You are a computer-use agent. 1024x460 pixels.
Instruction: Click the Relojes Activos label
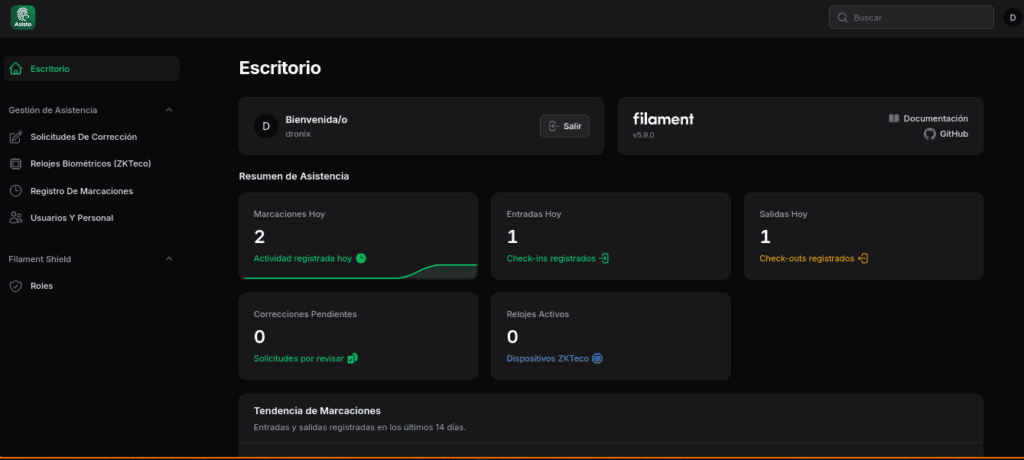[537, 314]
